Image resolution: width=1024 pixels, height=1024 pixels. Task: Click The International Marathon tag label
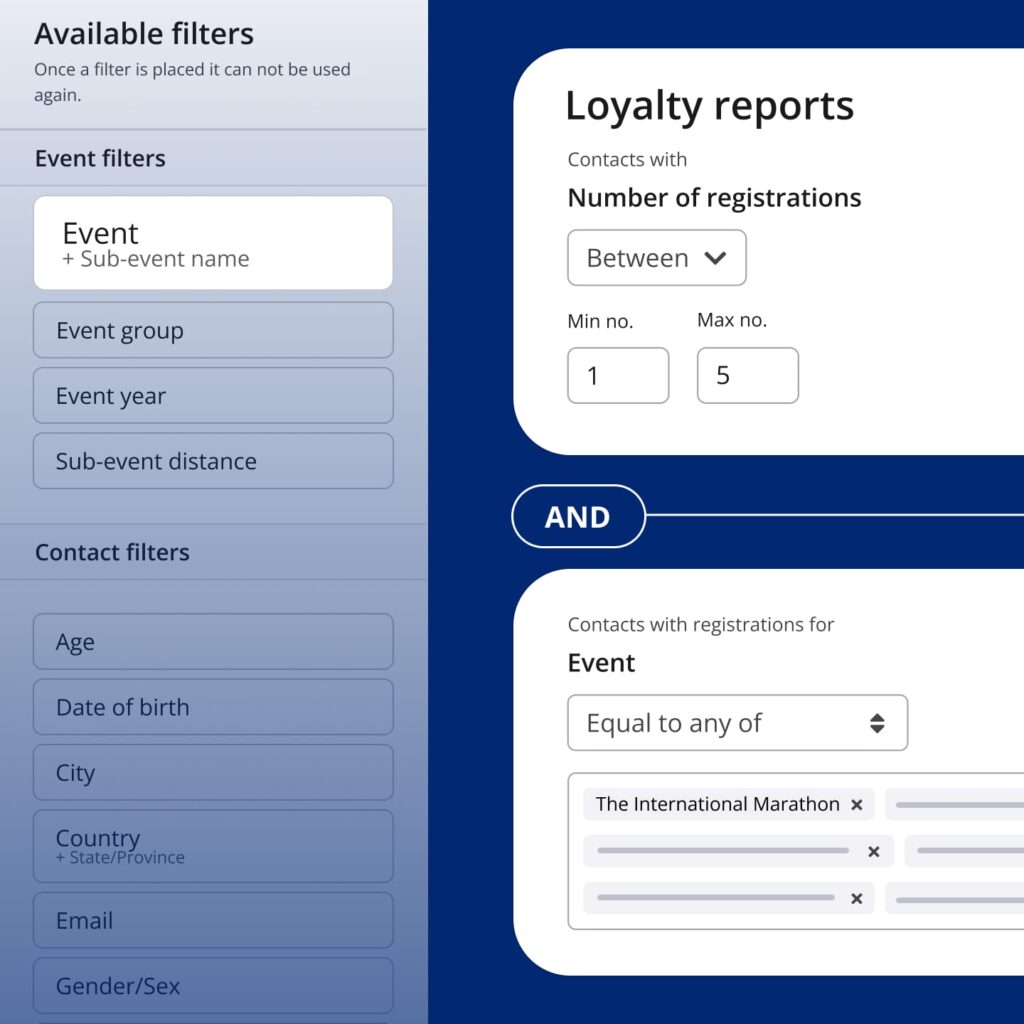coord(717,805)
